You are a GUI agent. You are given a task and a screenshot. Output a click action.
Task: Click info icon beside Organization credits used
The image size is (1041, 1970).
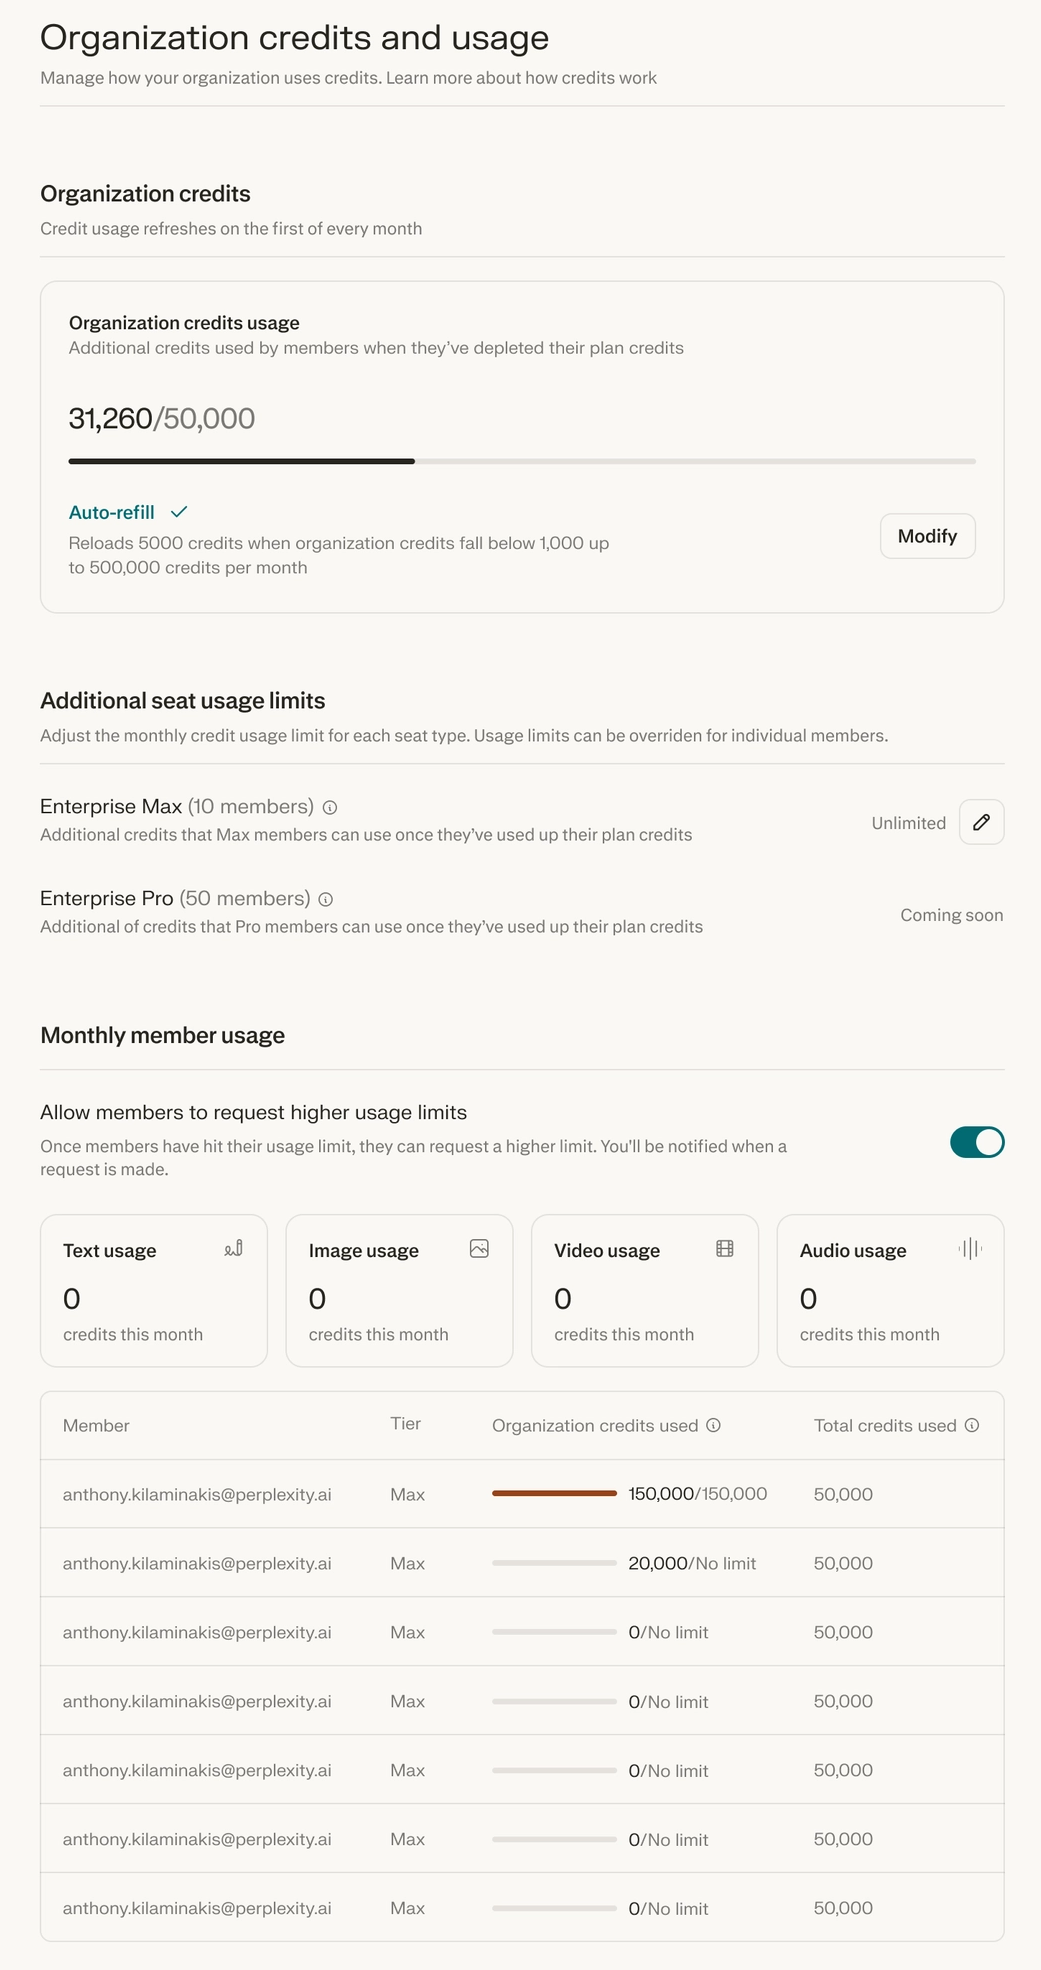(713, 1426)
